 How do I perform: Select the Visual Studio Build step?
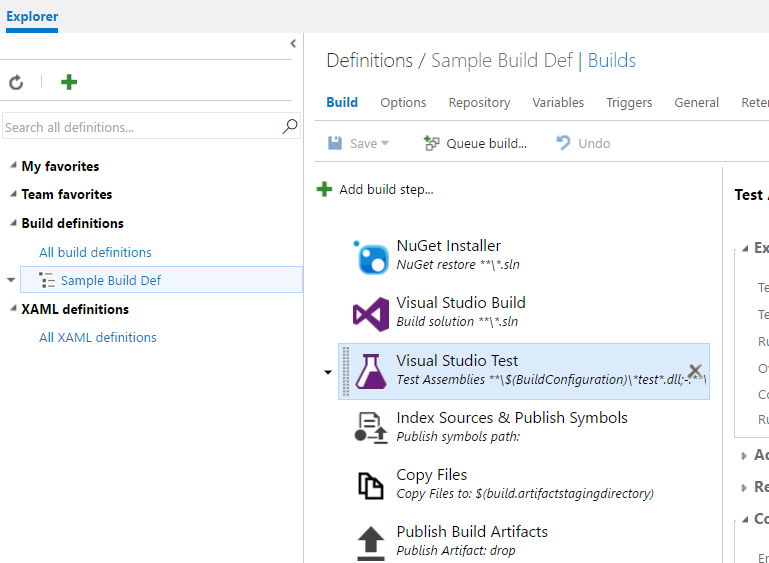click(460, 312)
